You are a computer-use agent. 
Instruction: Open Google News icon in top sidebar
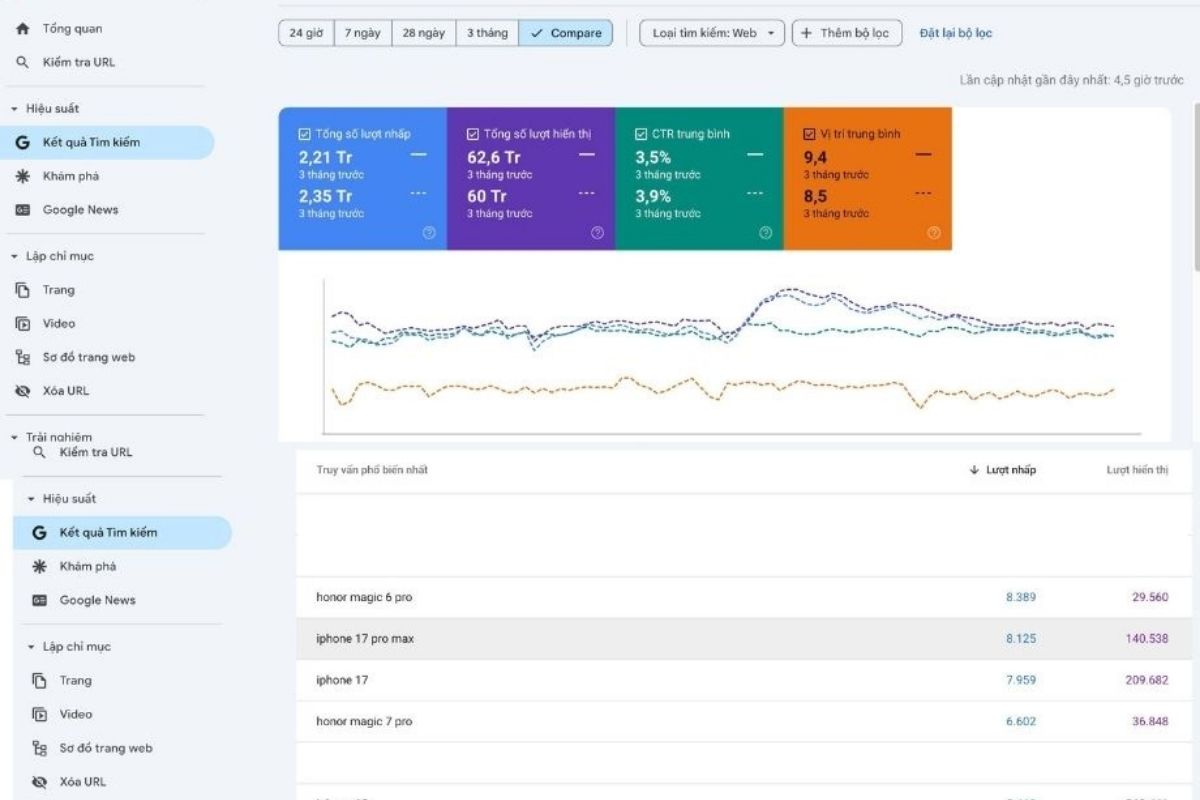tap(23, 210)
